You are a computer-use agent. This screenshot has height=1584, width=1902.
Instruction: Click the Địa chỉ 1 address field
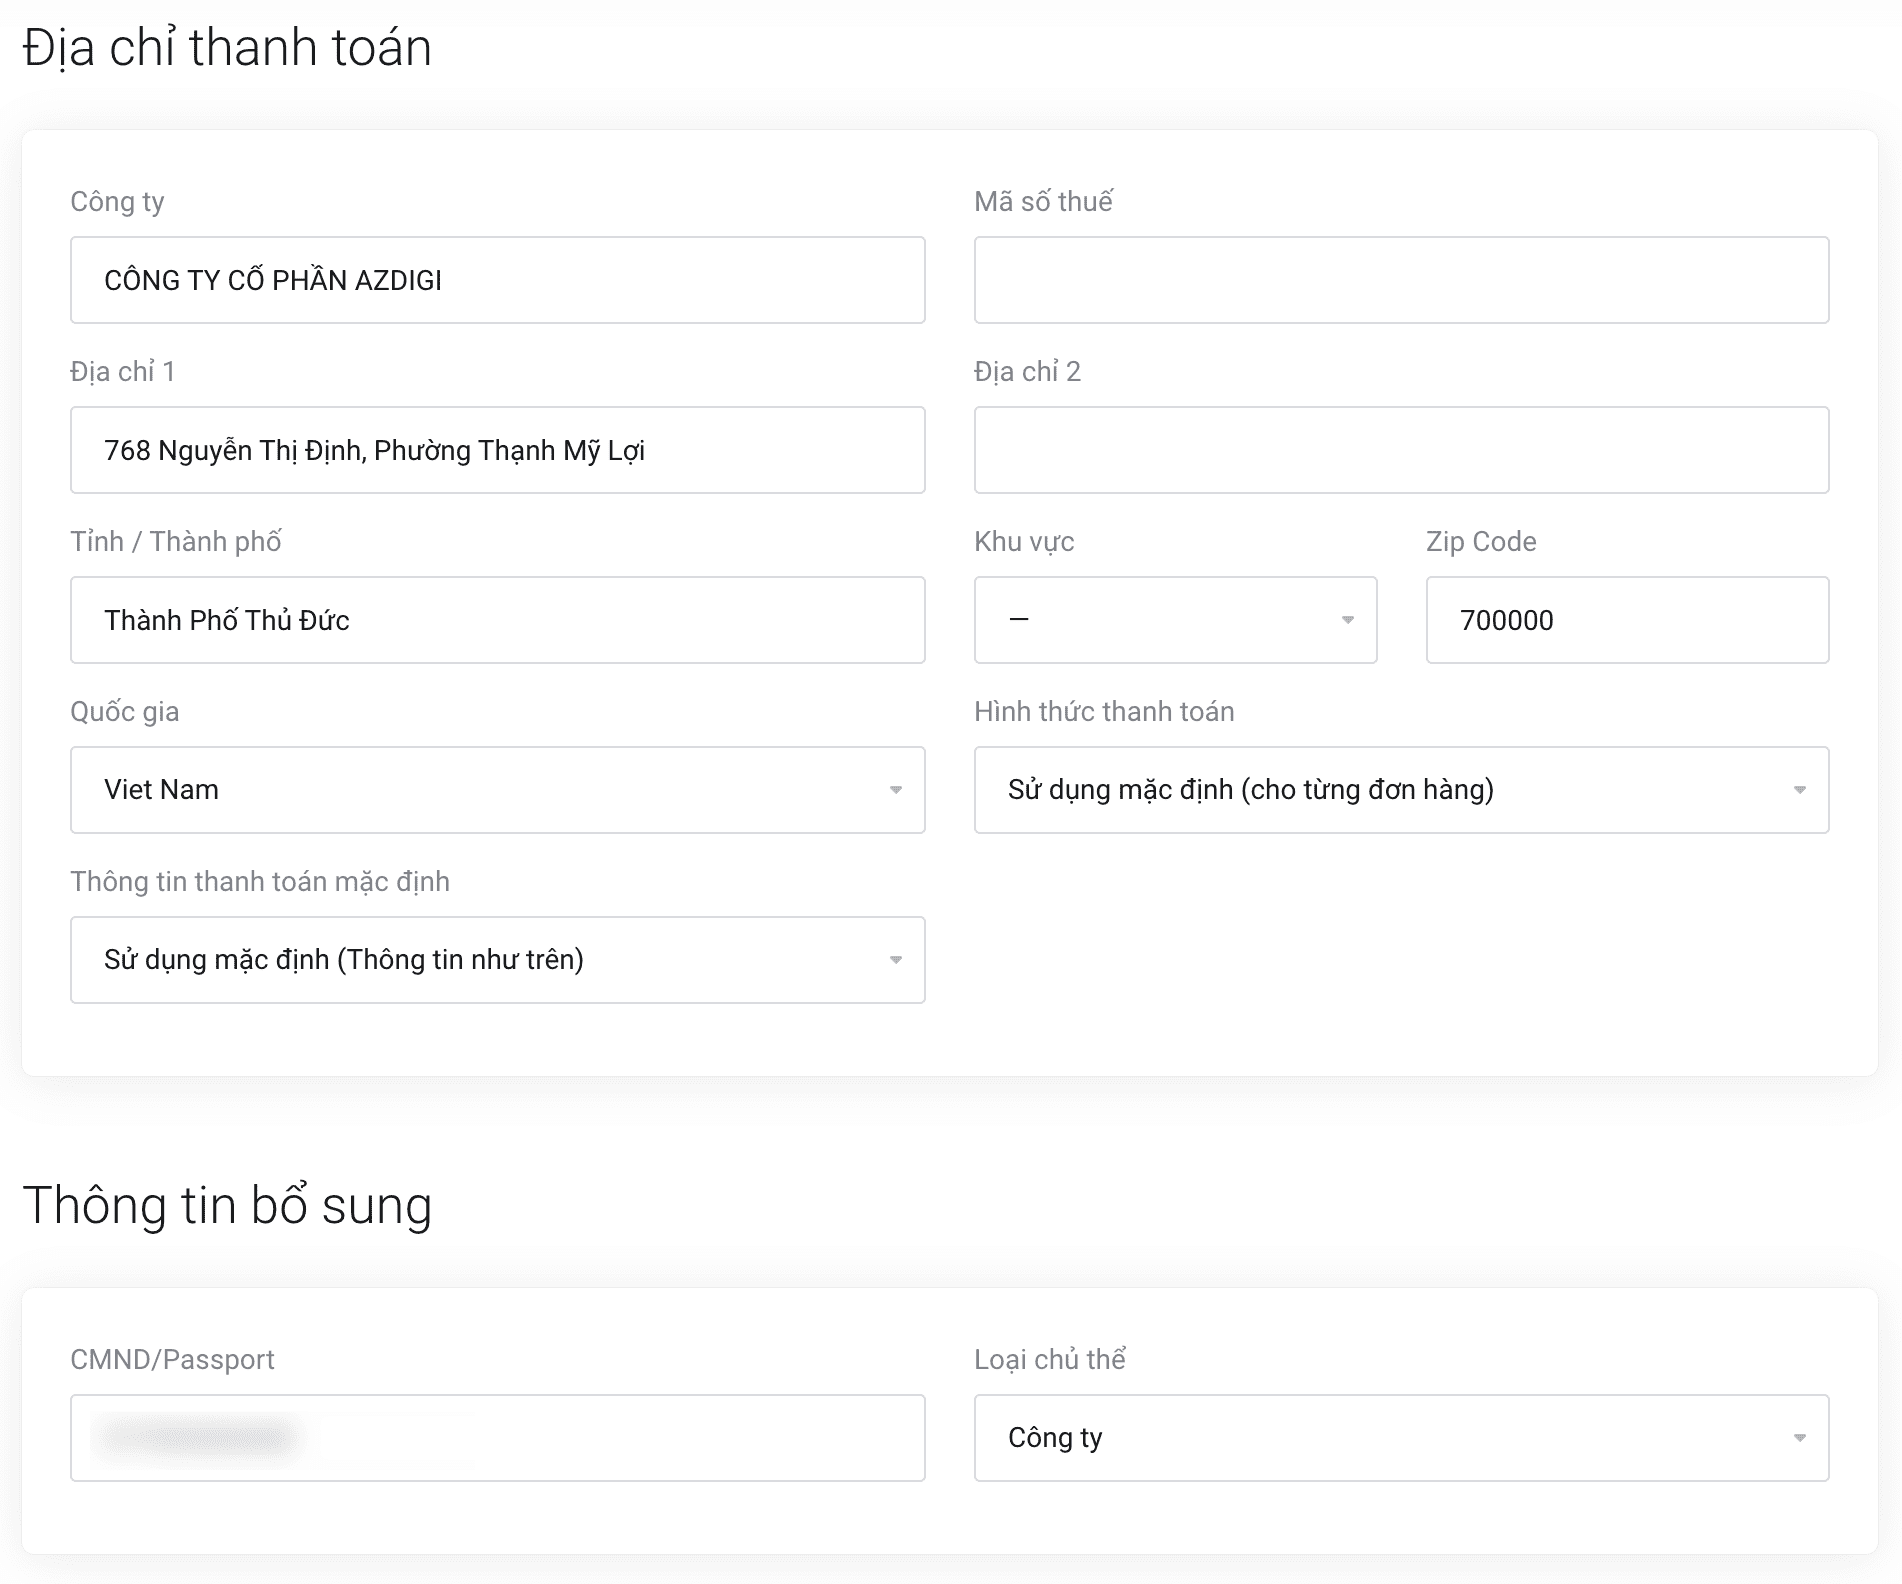tap(497, 450)
